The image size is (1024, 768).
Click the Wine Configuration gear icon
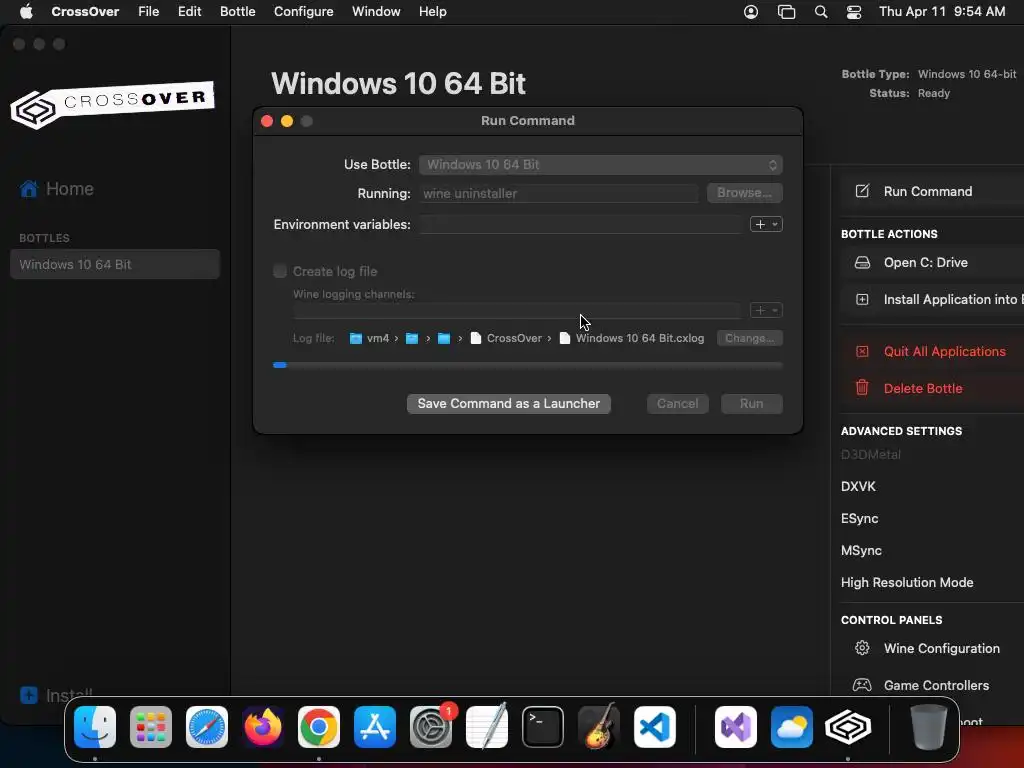[862, 648]
